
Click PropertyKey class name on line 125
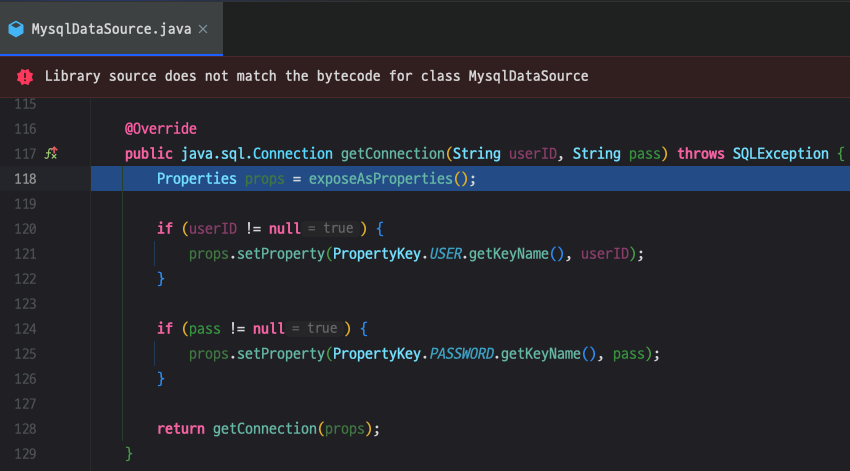[x=377, y=353]
